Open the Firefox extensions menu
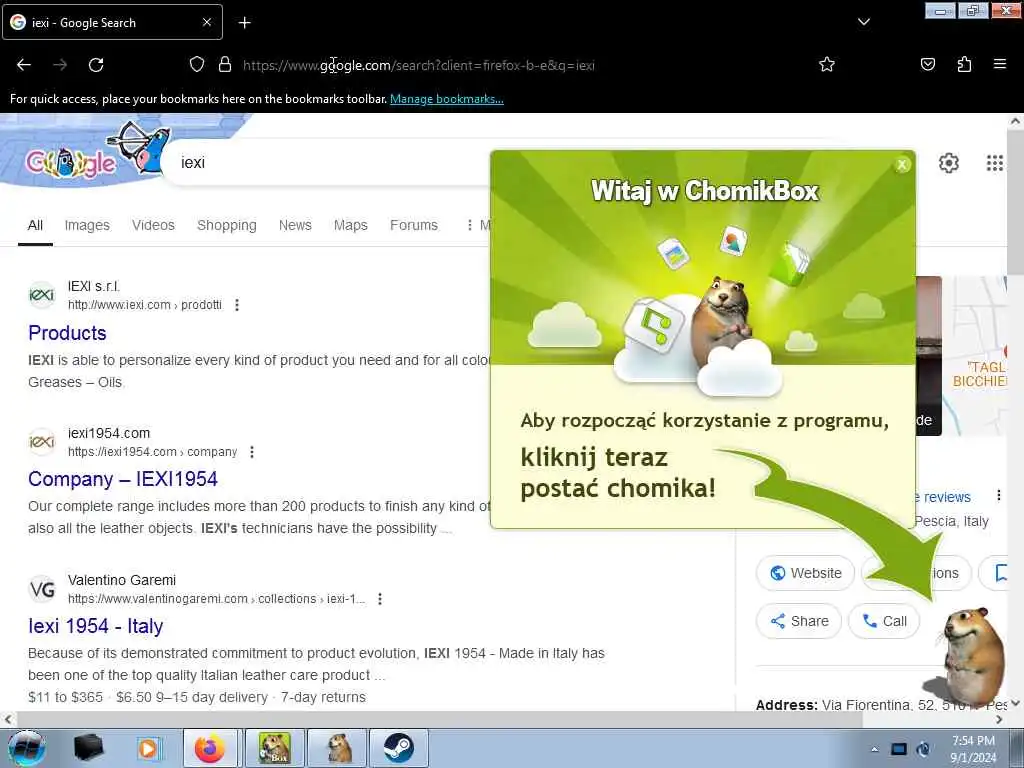The image size is (1024, 768). 964,64
